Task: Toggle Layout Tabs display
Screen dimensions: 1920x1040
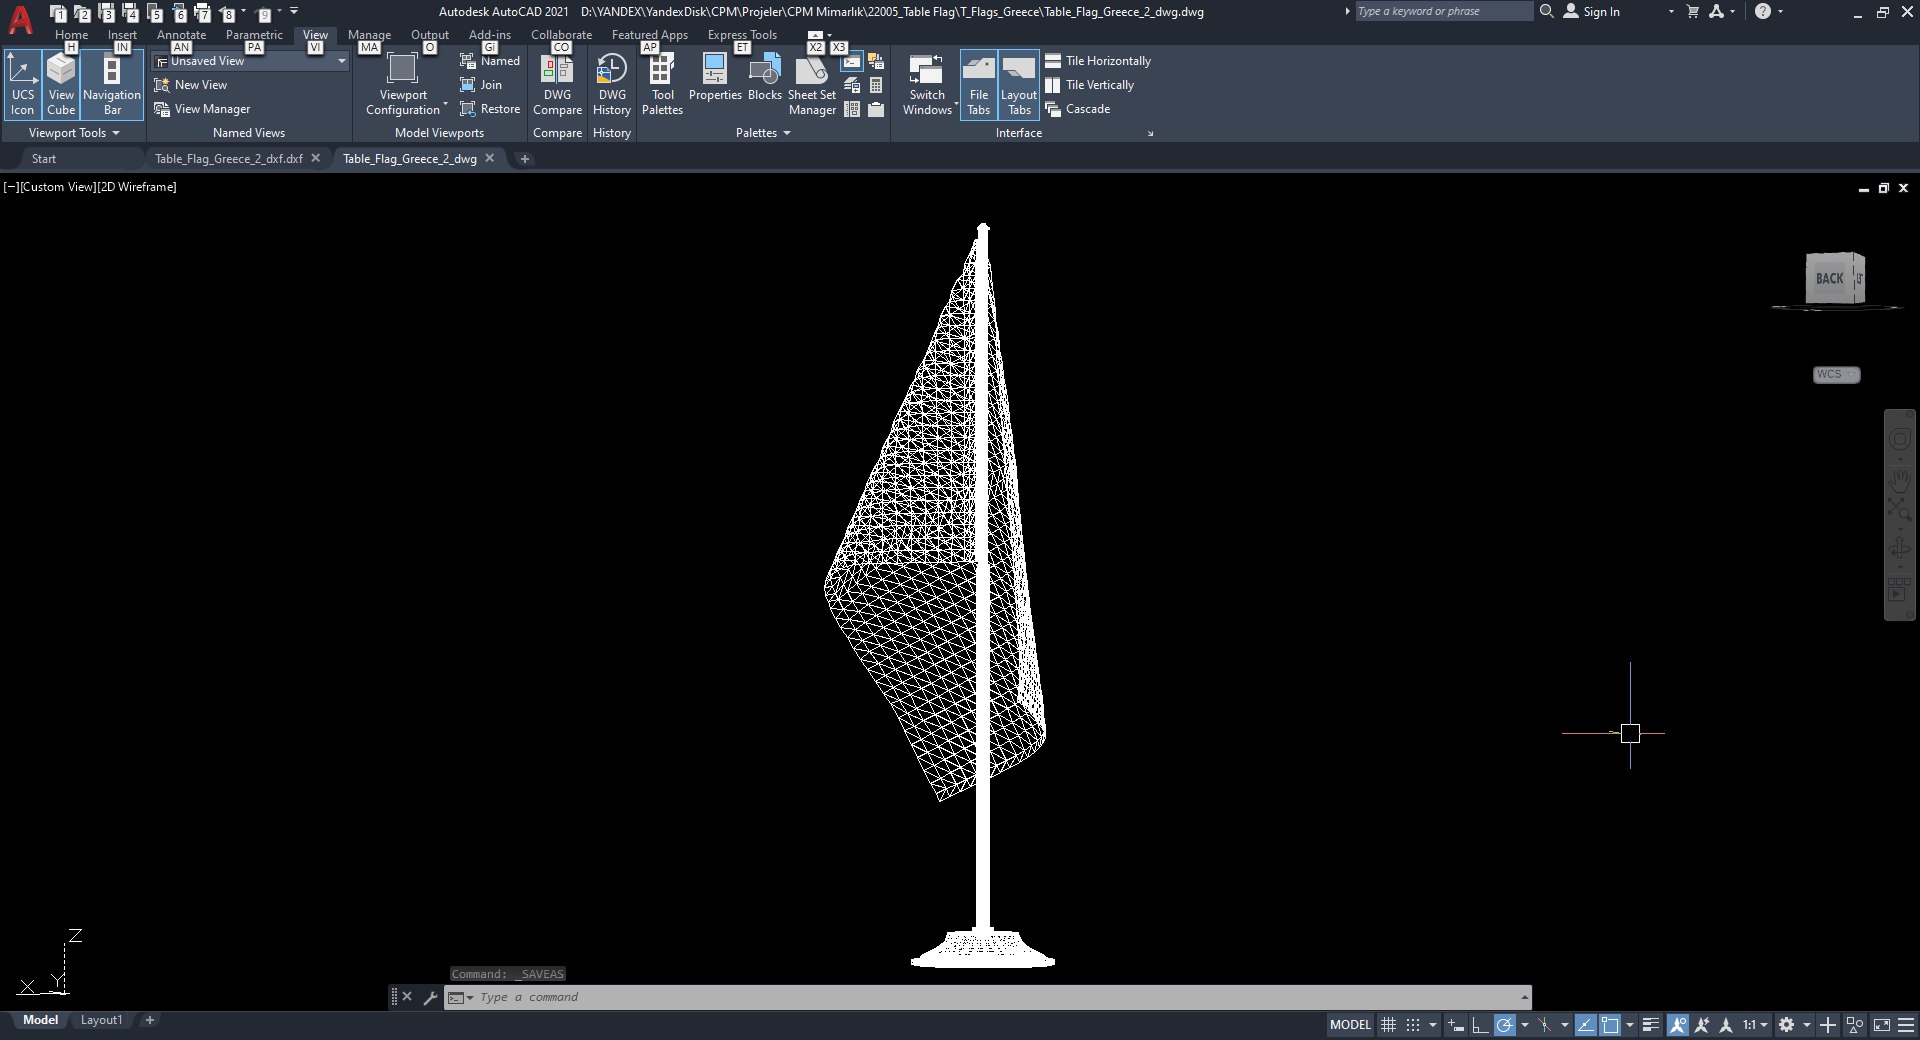Action: click(1019, 85)
